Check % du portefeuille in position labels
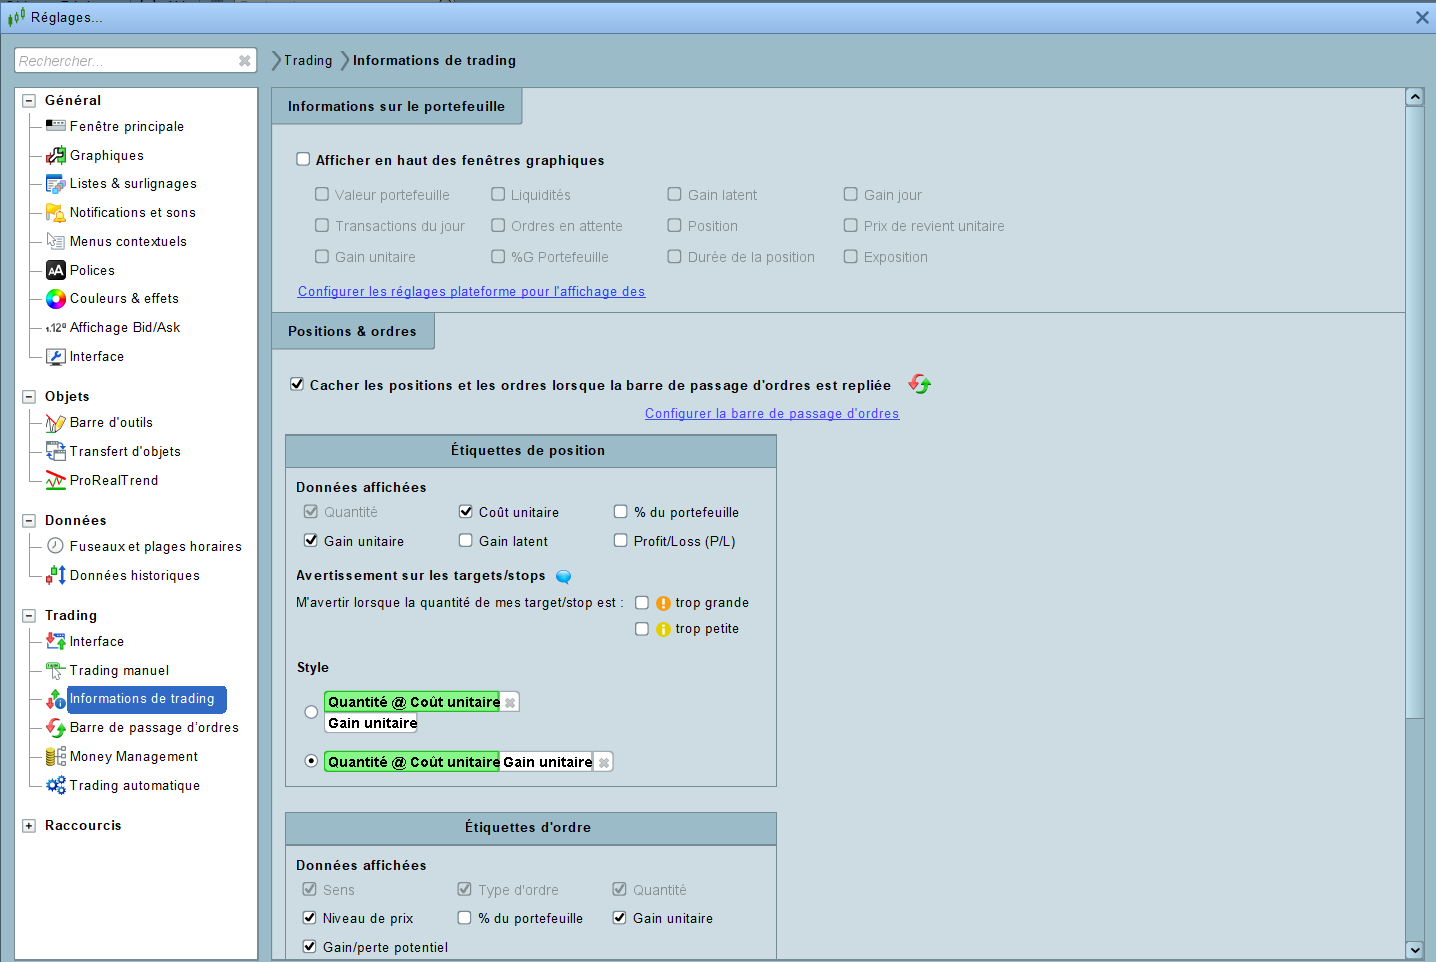 [621, 511]
